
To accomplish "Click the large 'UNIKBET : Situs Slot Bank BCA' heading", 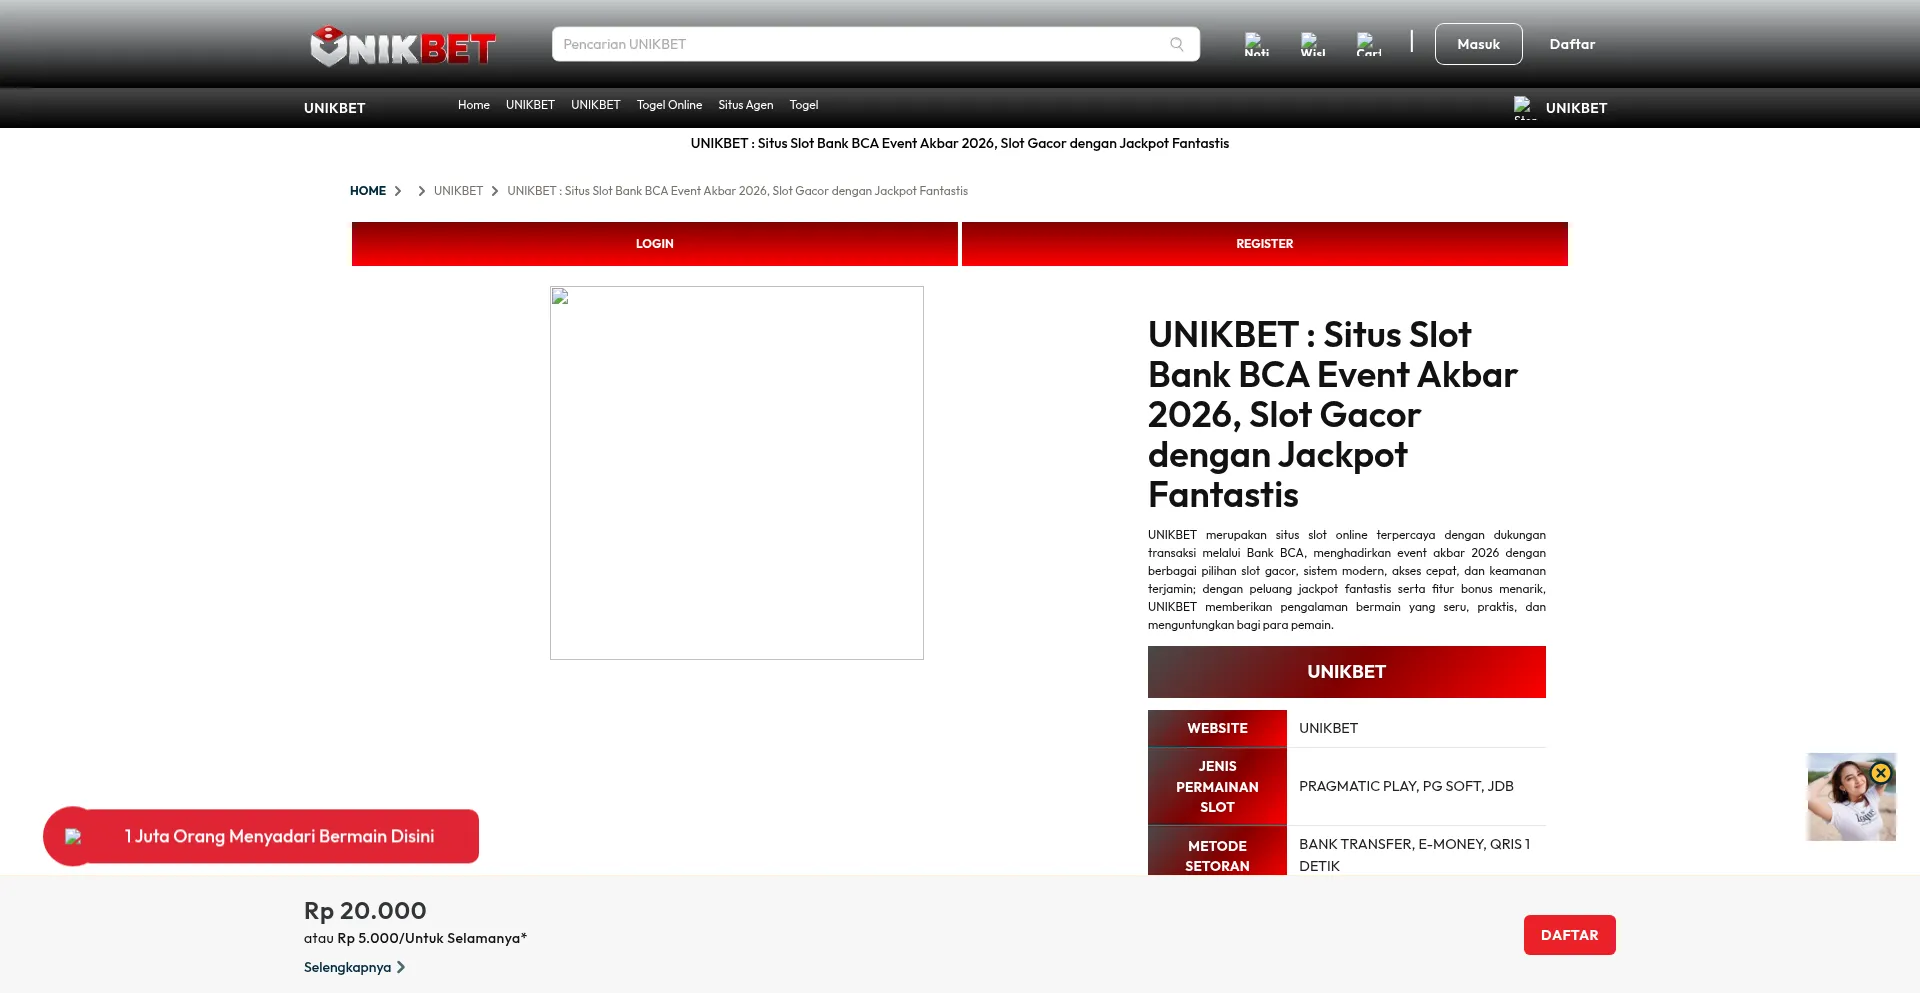I will pyautogui.click(x=1332, y=415).
